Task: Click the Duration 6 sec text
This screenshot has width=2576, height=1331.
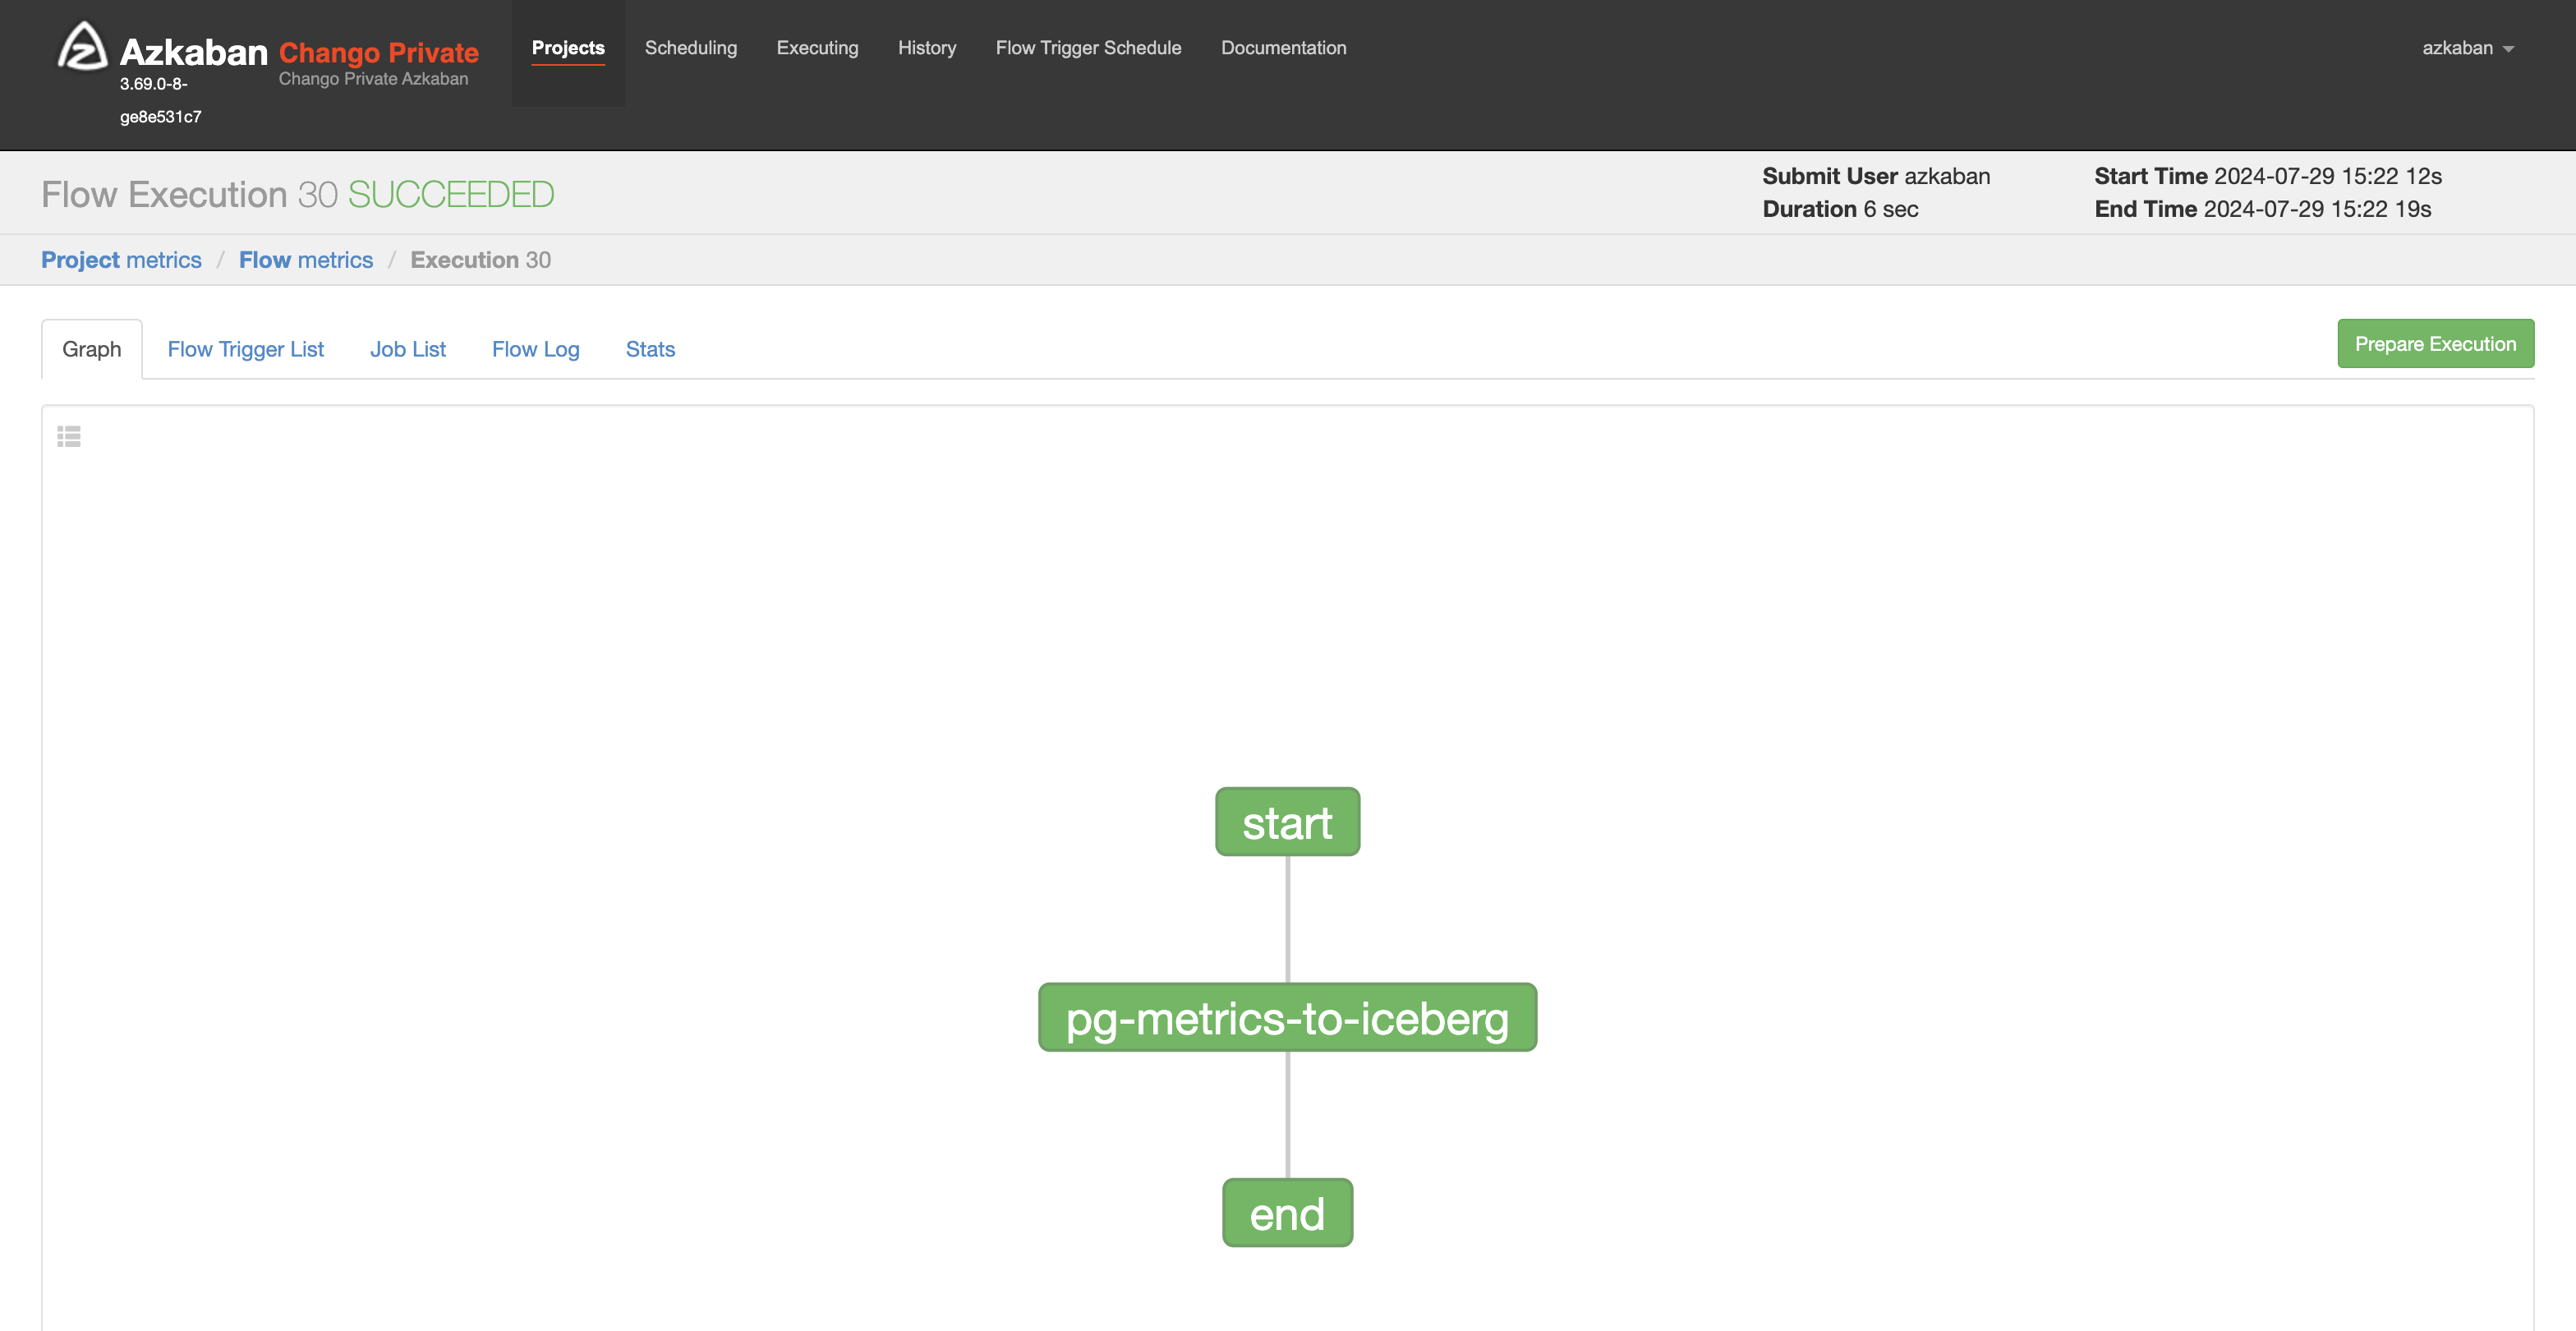Action: click(x=1840, y=209)
